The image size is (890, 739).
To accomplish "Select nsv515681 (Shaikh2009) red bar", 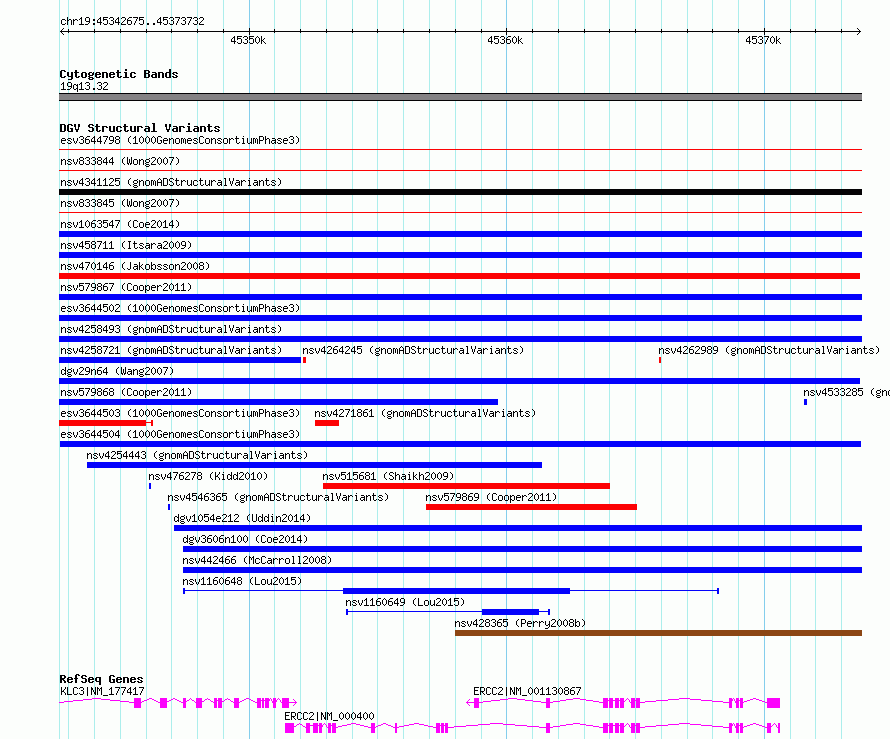I will [467, 486].
